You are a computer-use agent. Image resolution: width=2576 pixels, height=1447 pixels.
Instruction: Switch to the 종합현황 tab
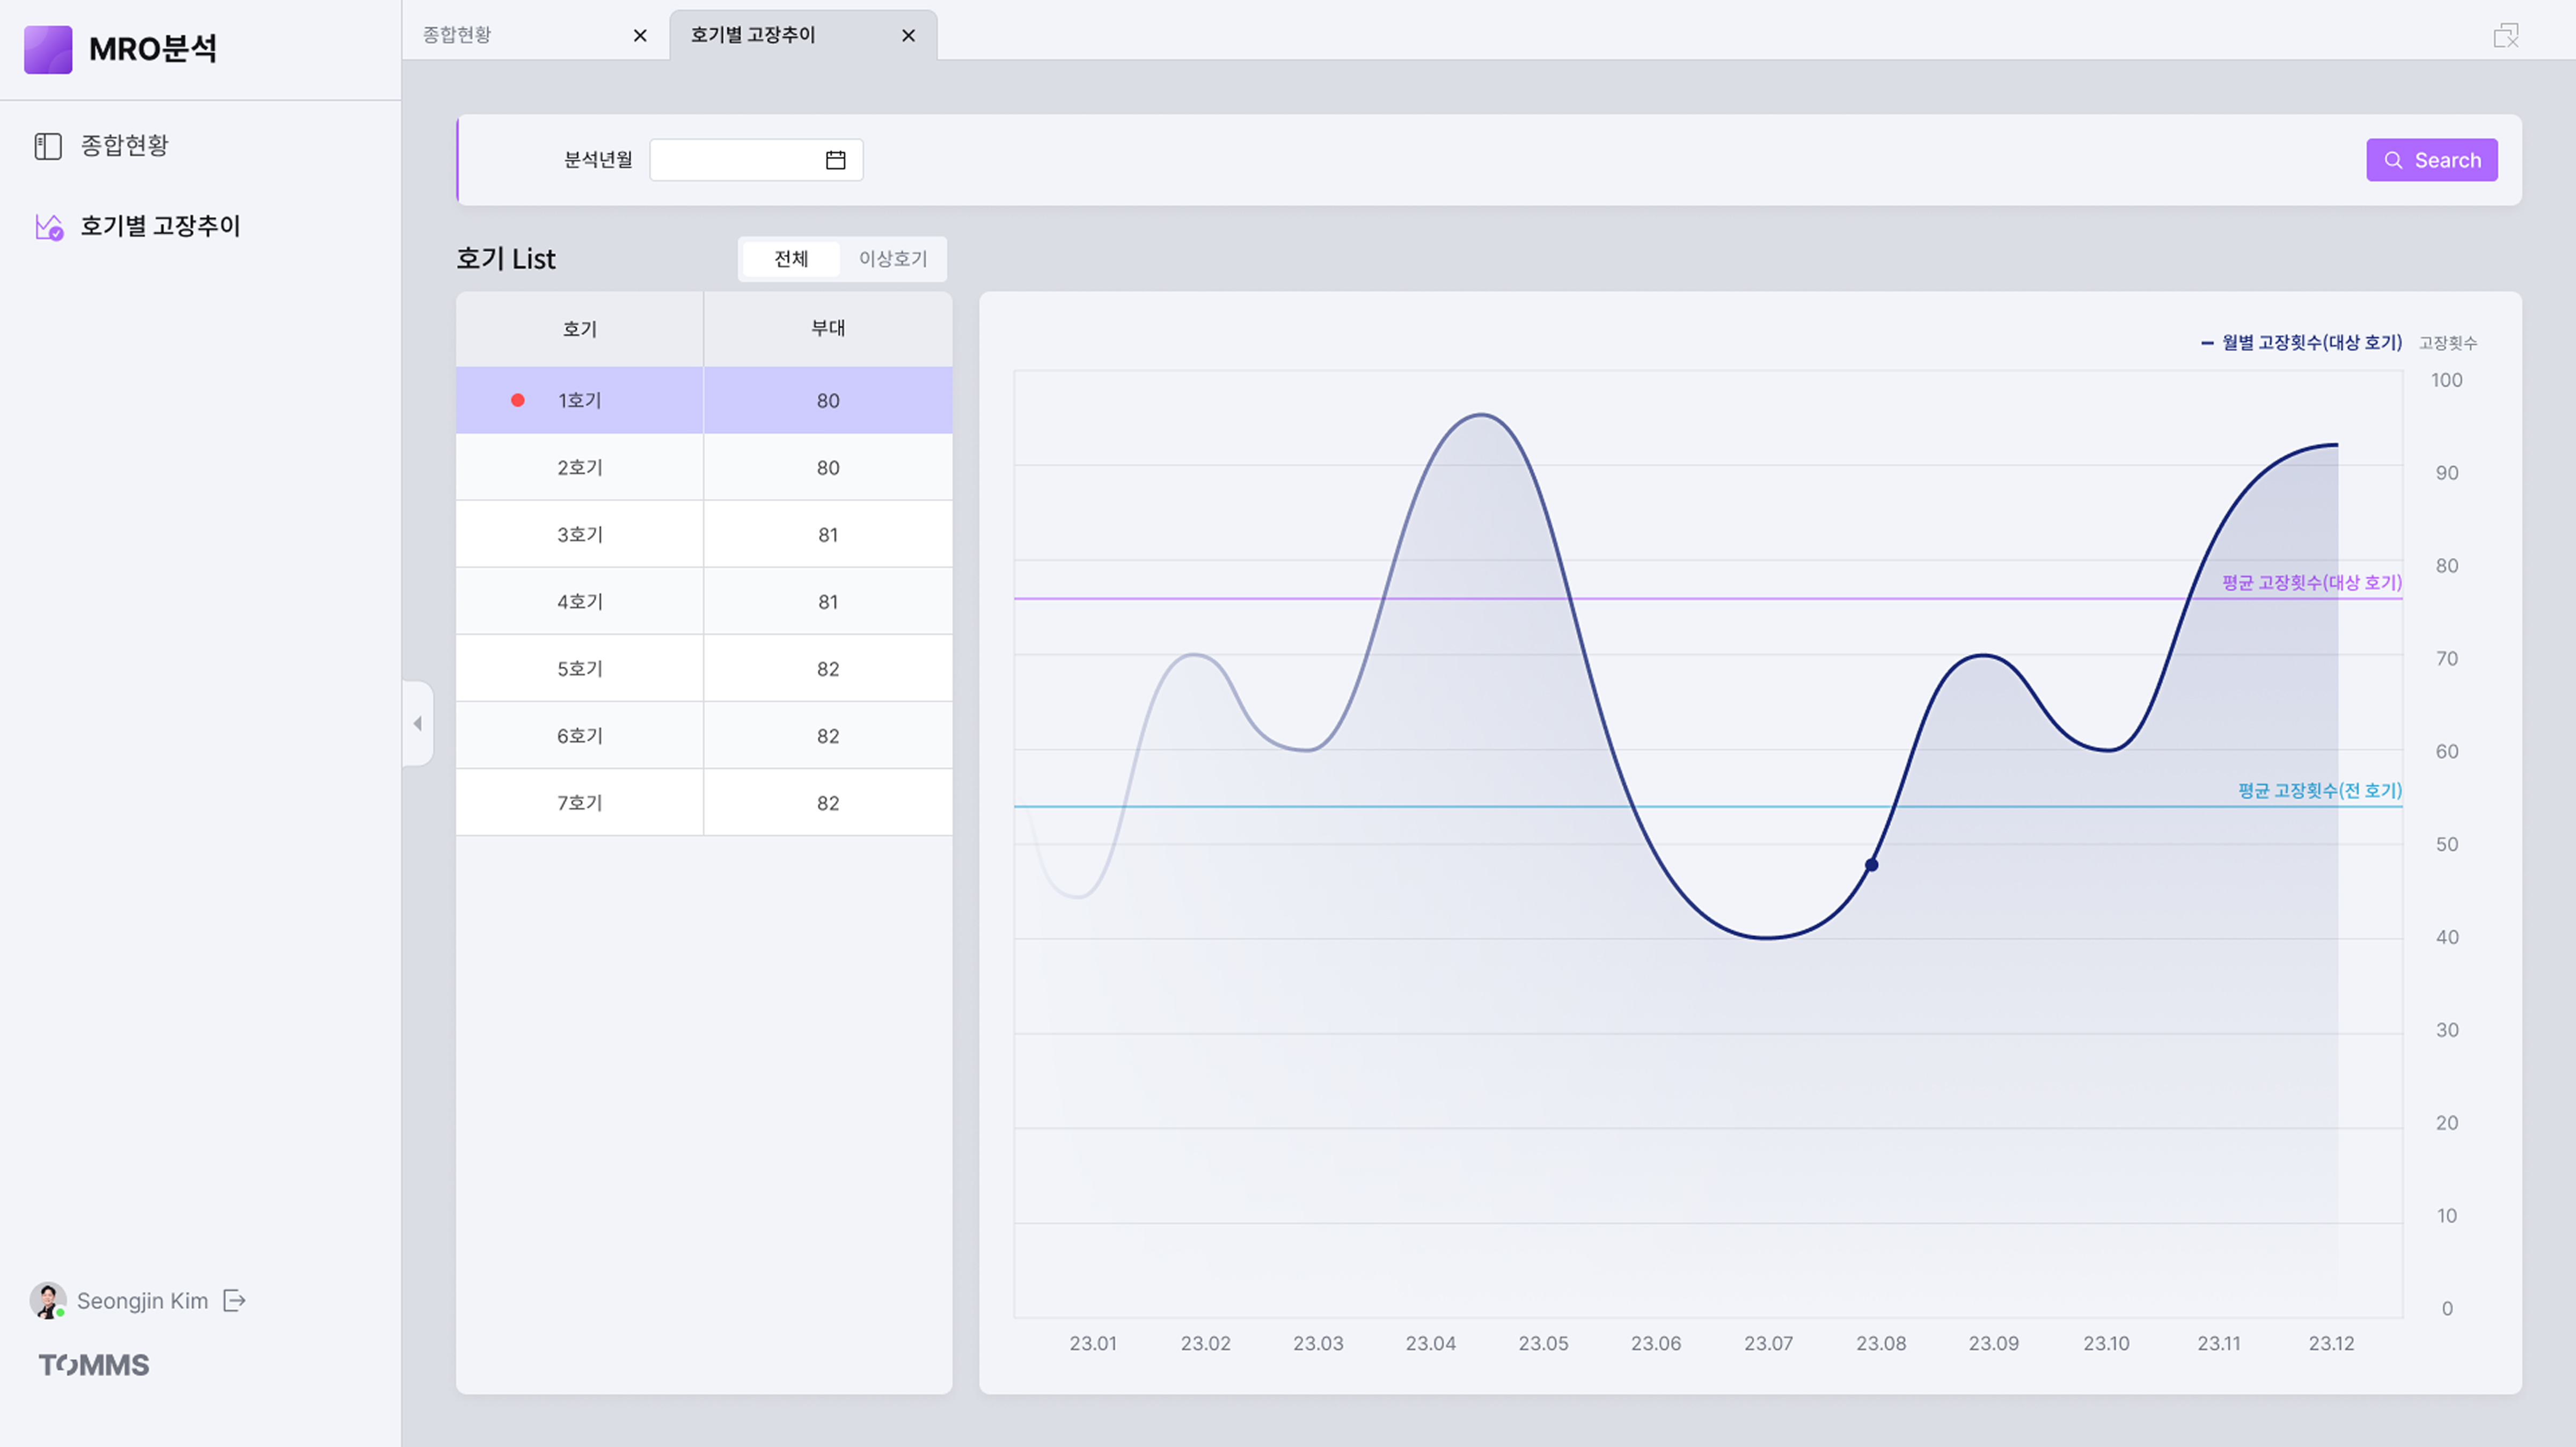click(457, 35)
